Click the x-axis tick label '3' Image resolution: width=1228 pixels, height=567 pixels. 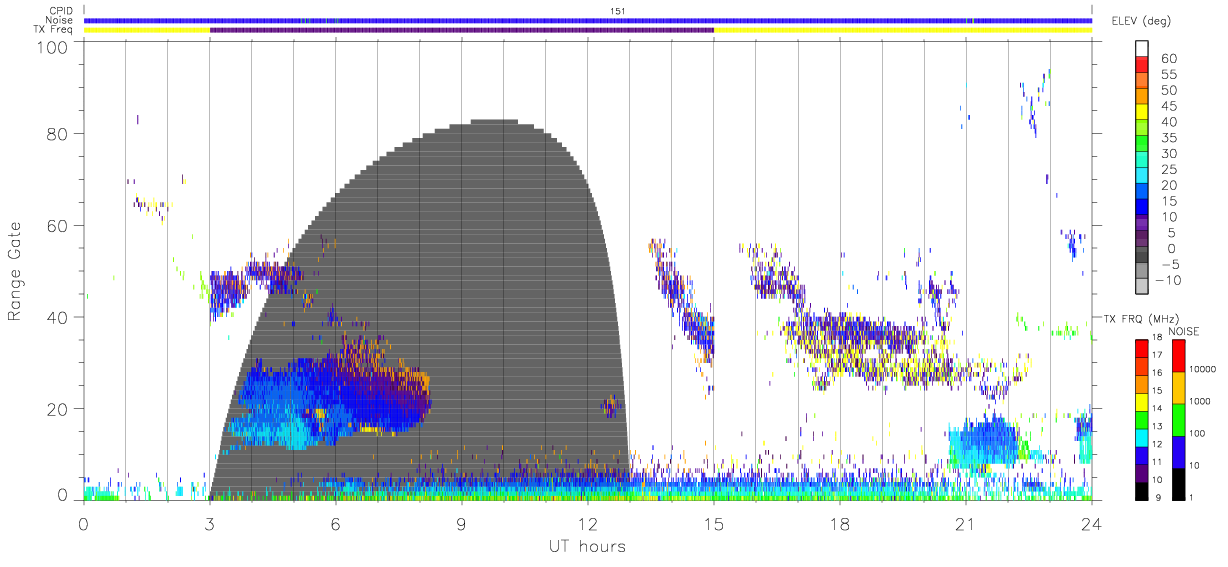coord(210,524)
